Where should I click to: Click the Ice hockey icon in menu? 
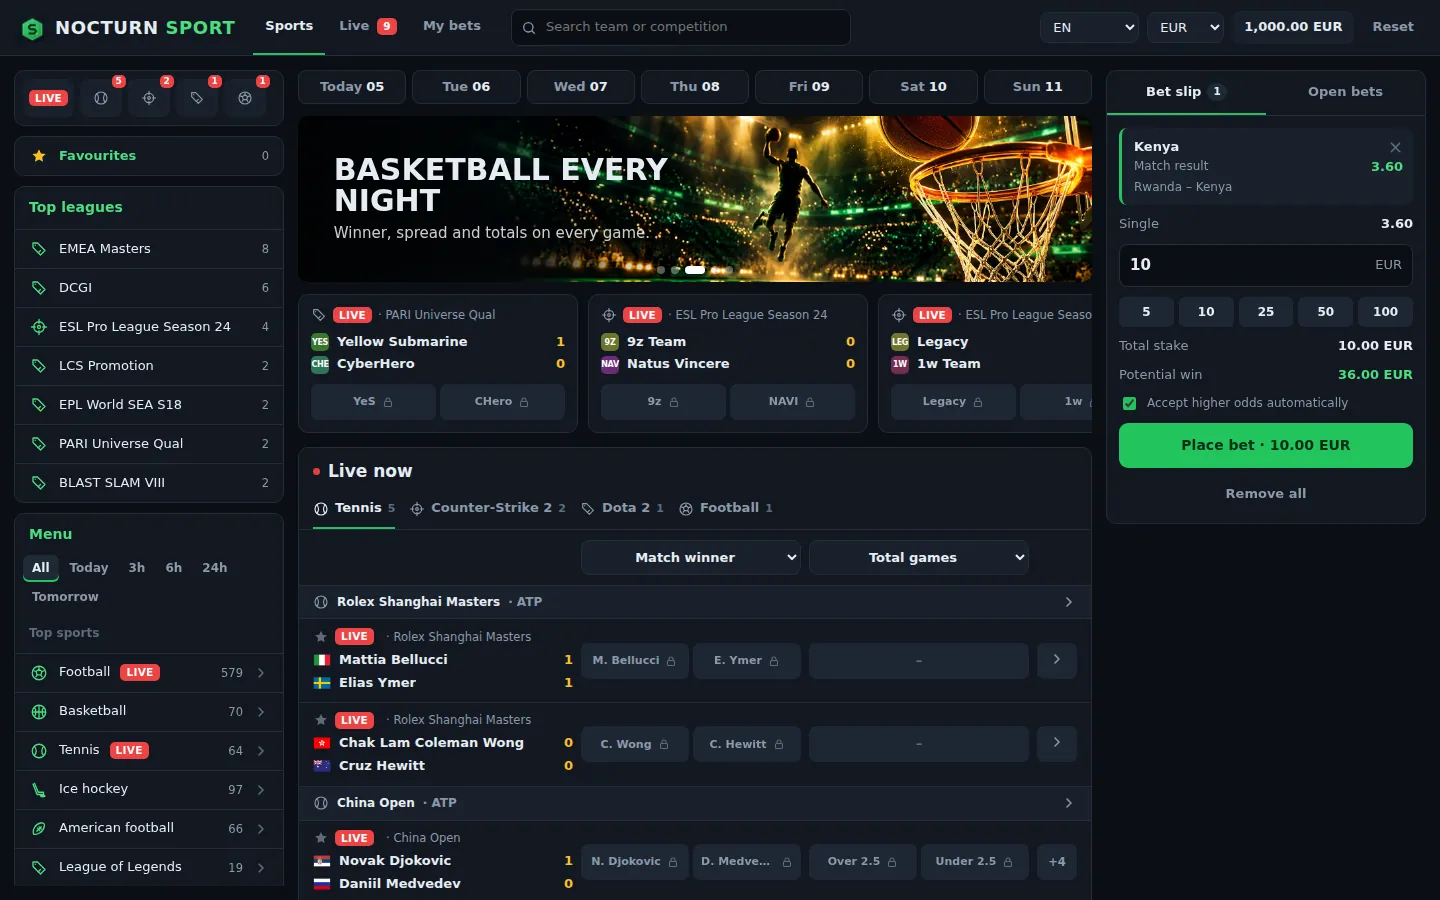click(39, 790)
